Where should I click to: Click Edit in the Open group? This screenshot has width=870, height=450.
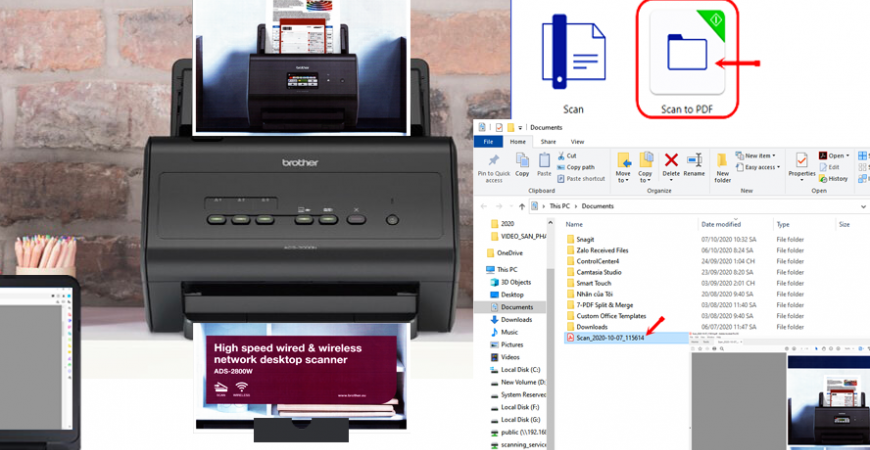click(x=829, y=167)
